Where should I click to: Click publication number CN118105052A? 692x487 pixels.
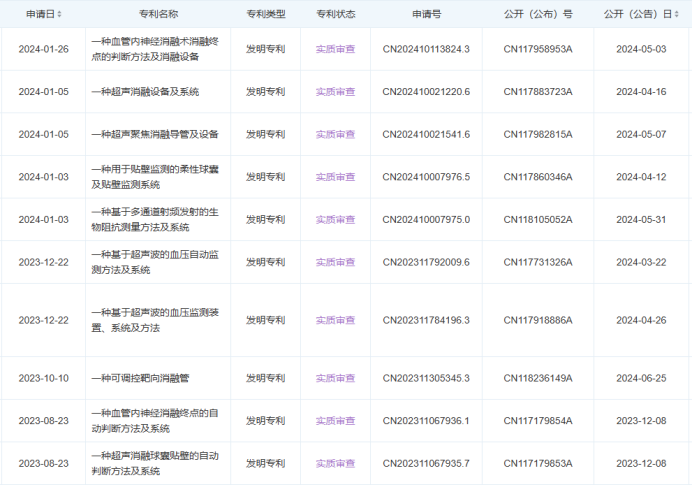[538, 220]
